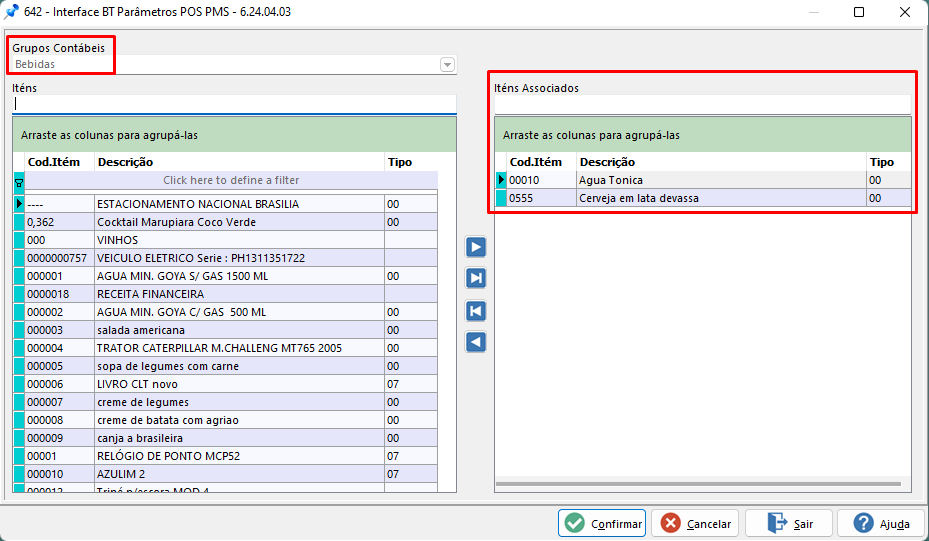Click Tipo header in Iténs Associados grid
This screenshot has width=929, height=541.
[889, 162]
